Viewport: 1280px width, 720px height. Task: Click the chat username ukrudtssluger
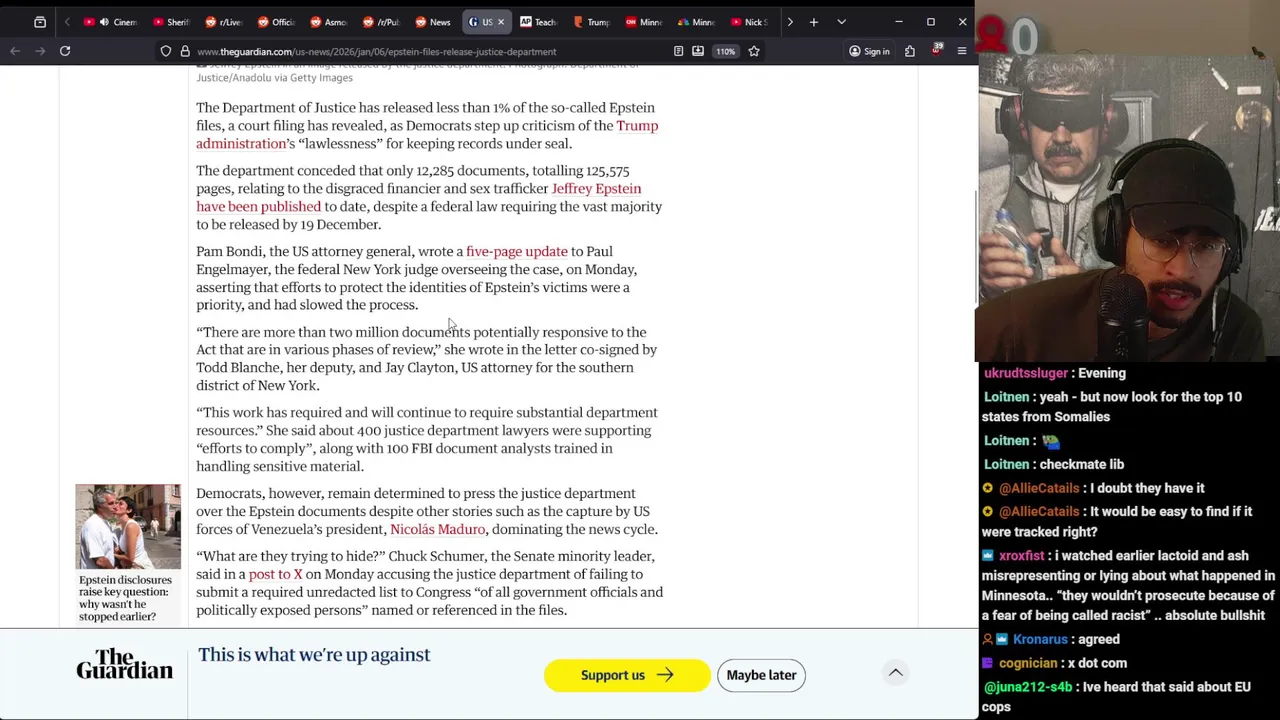point(1026,373)
